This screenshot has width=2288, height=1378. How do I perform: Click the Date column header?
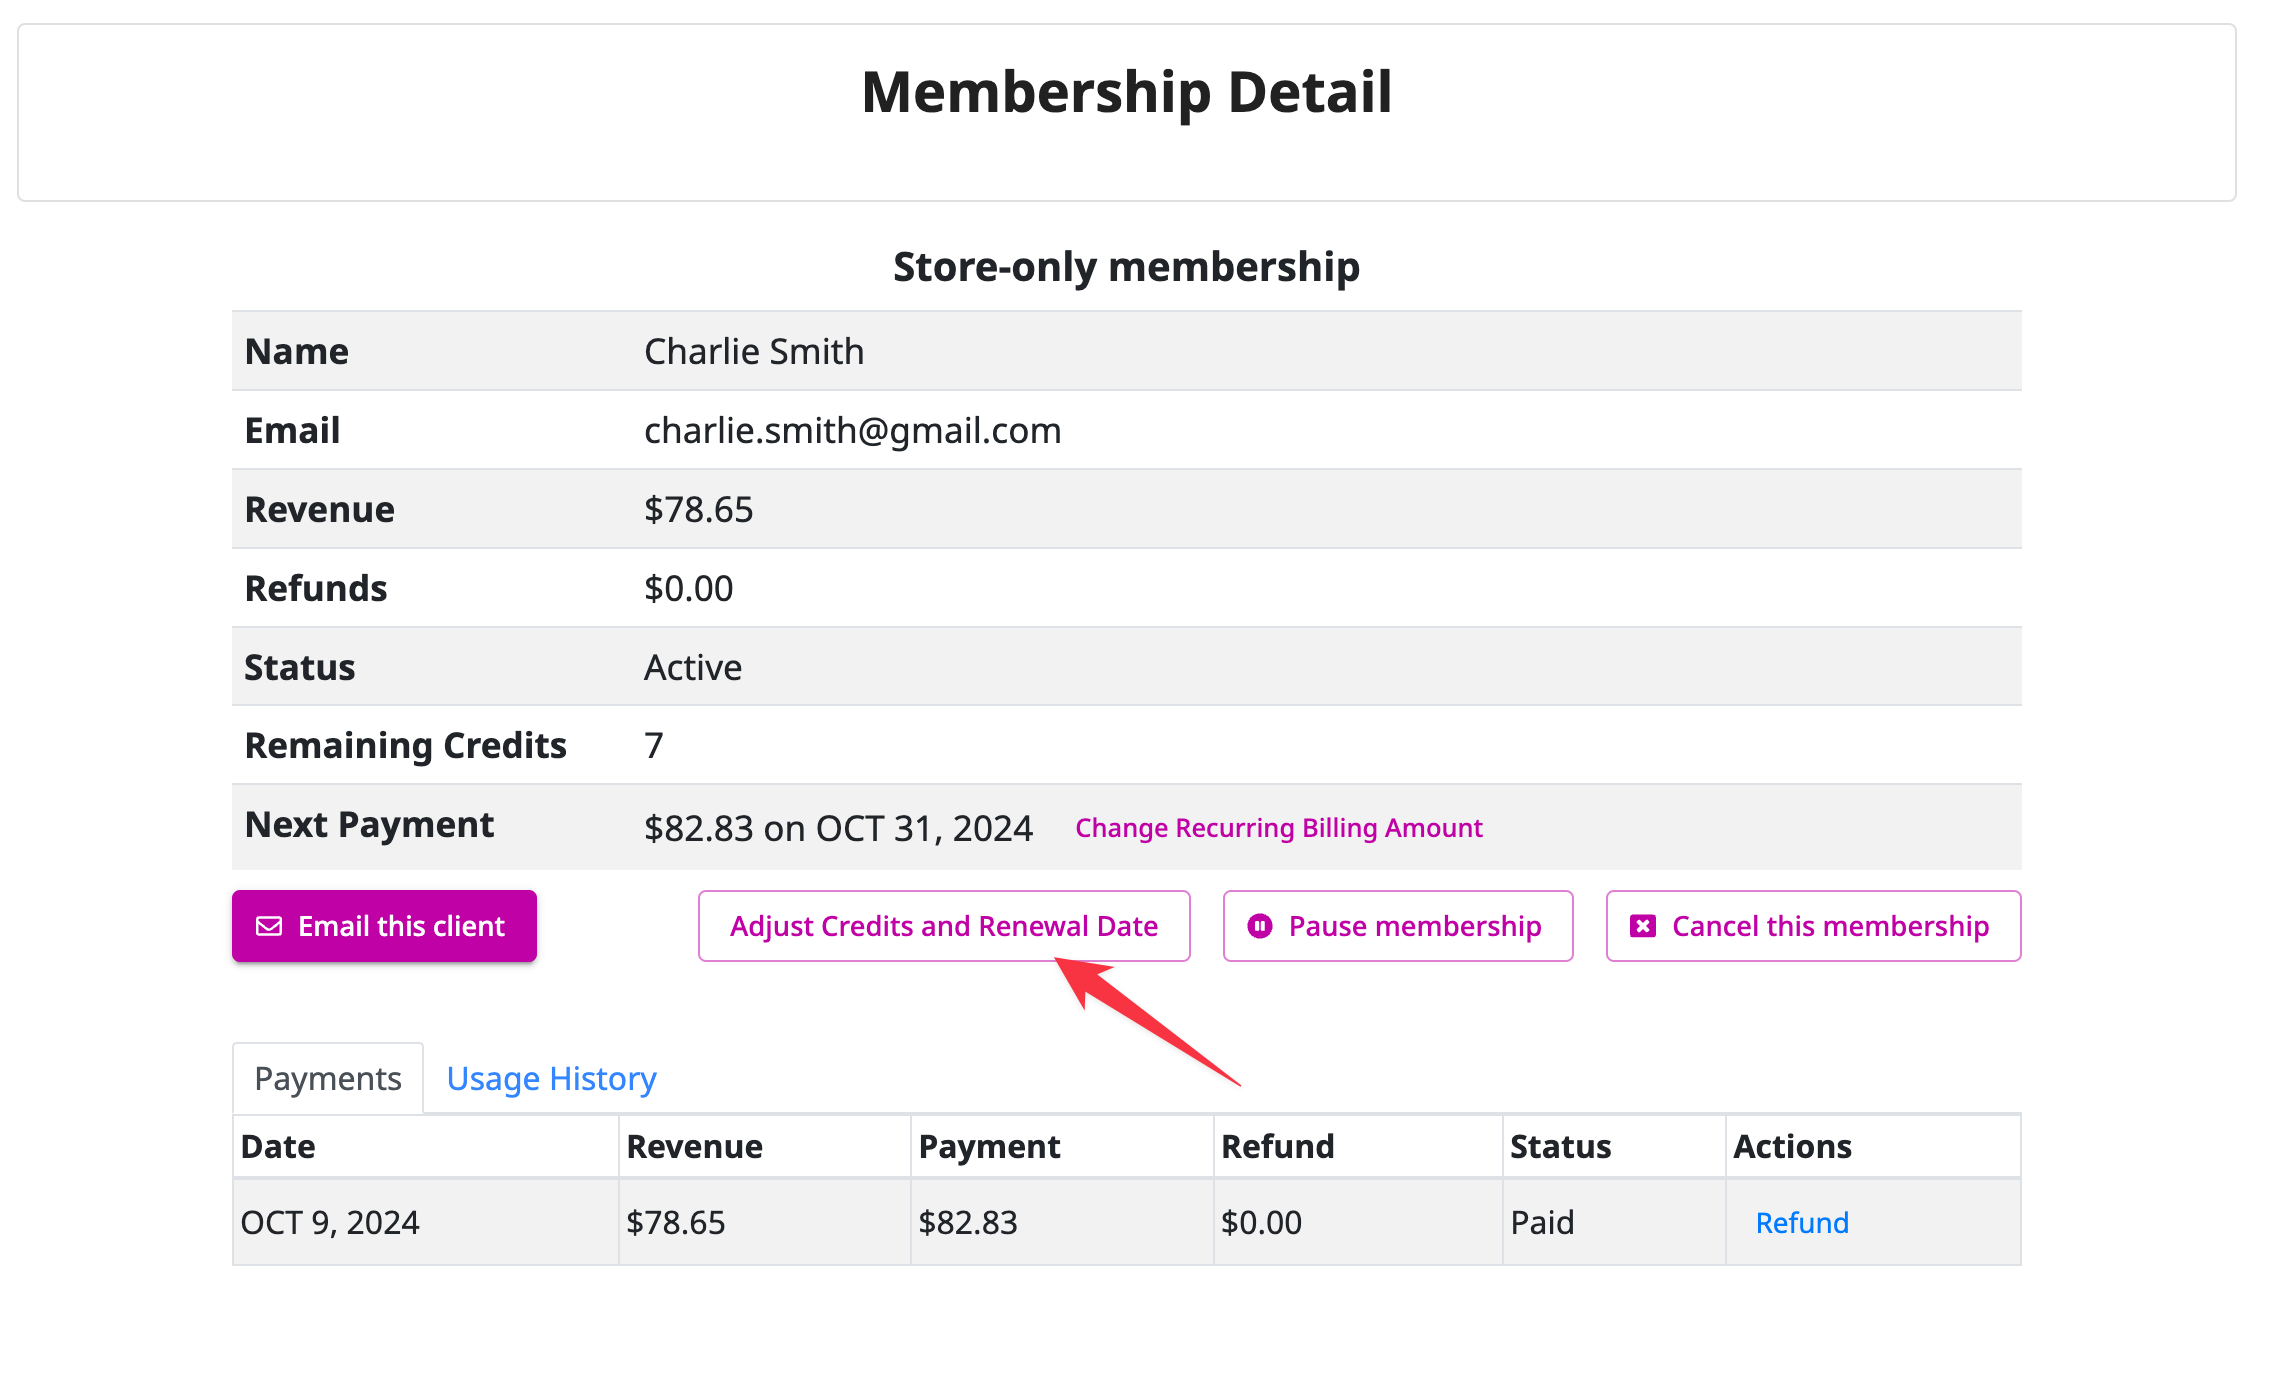[x=278, y=1146]
